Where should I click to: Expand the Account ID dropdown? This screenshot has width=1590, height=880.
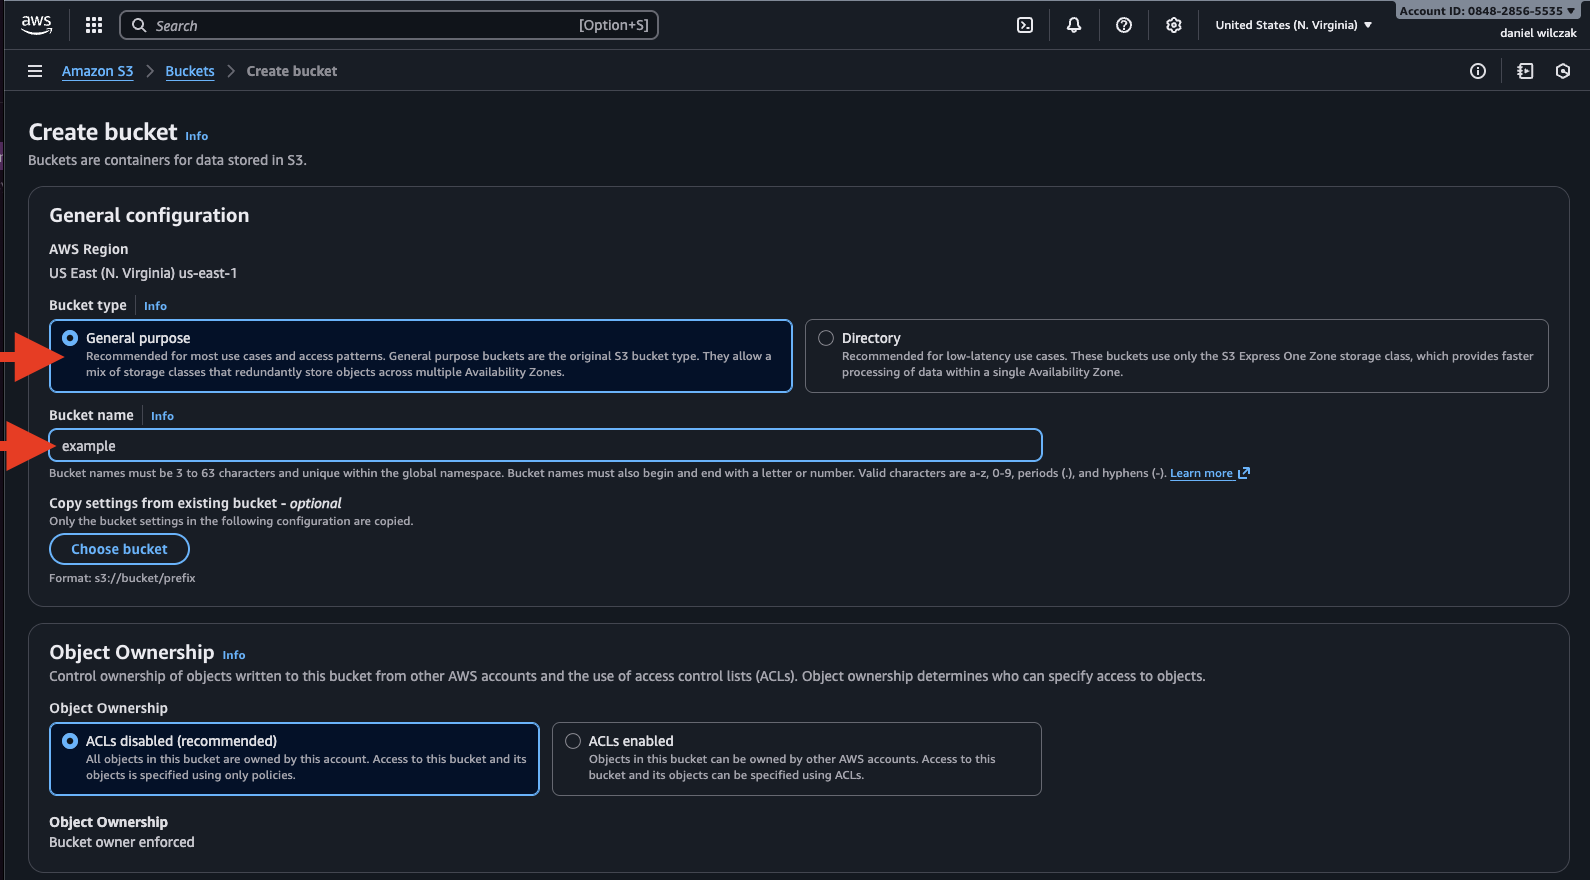(x=1486, y=11)
